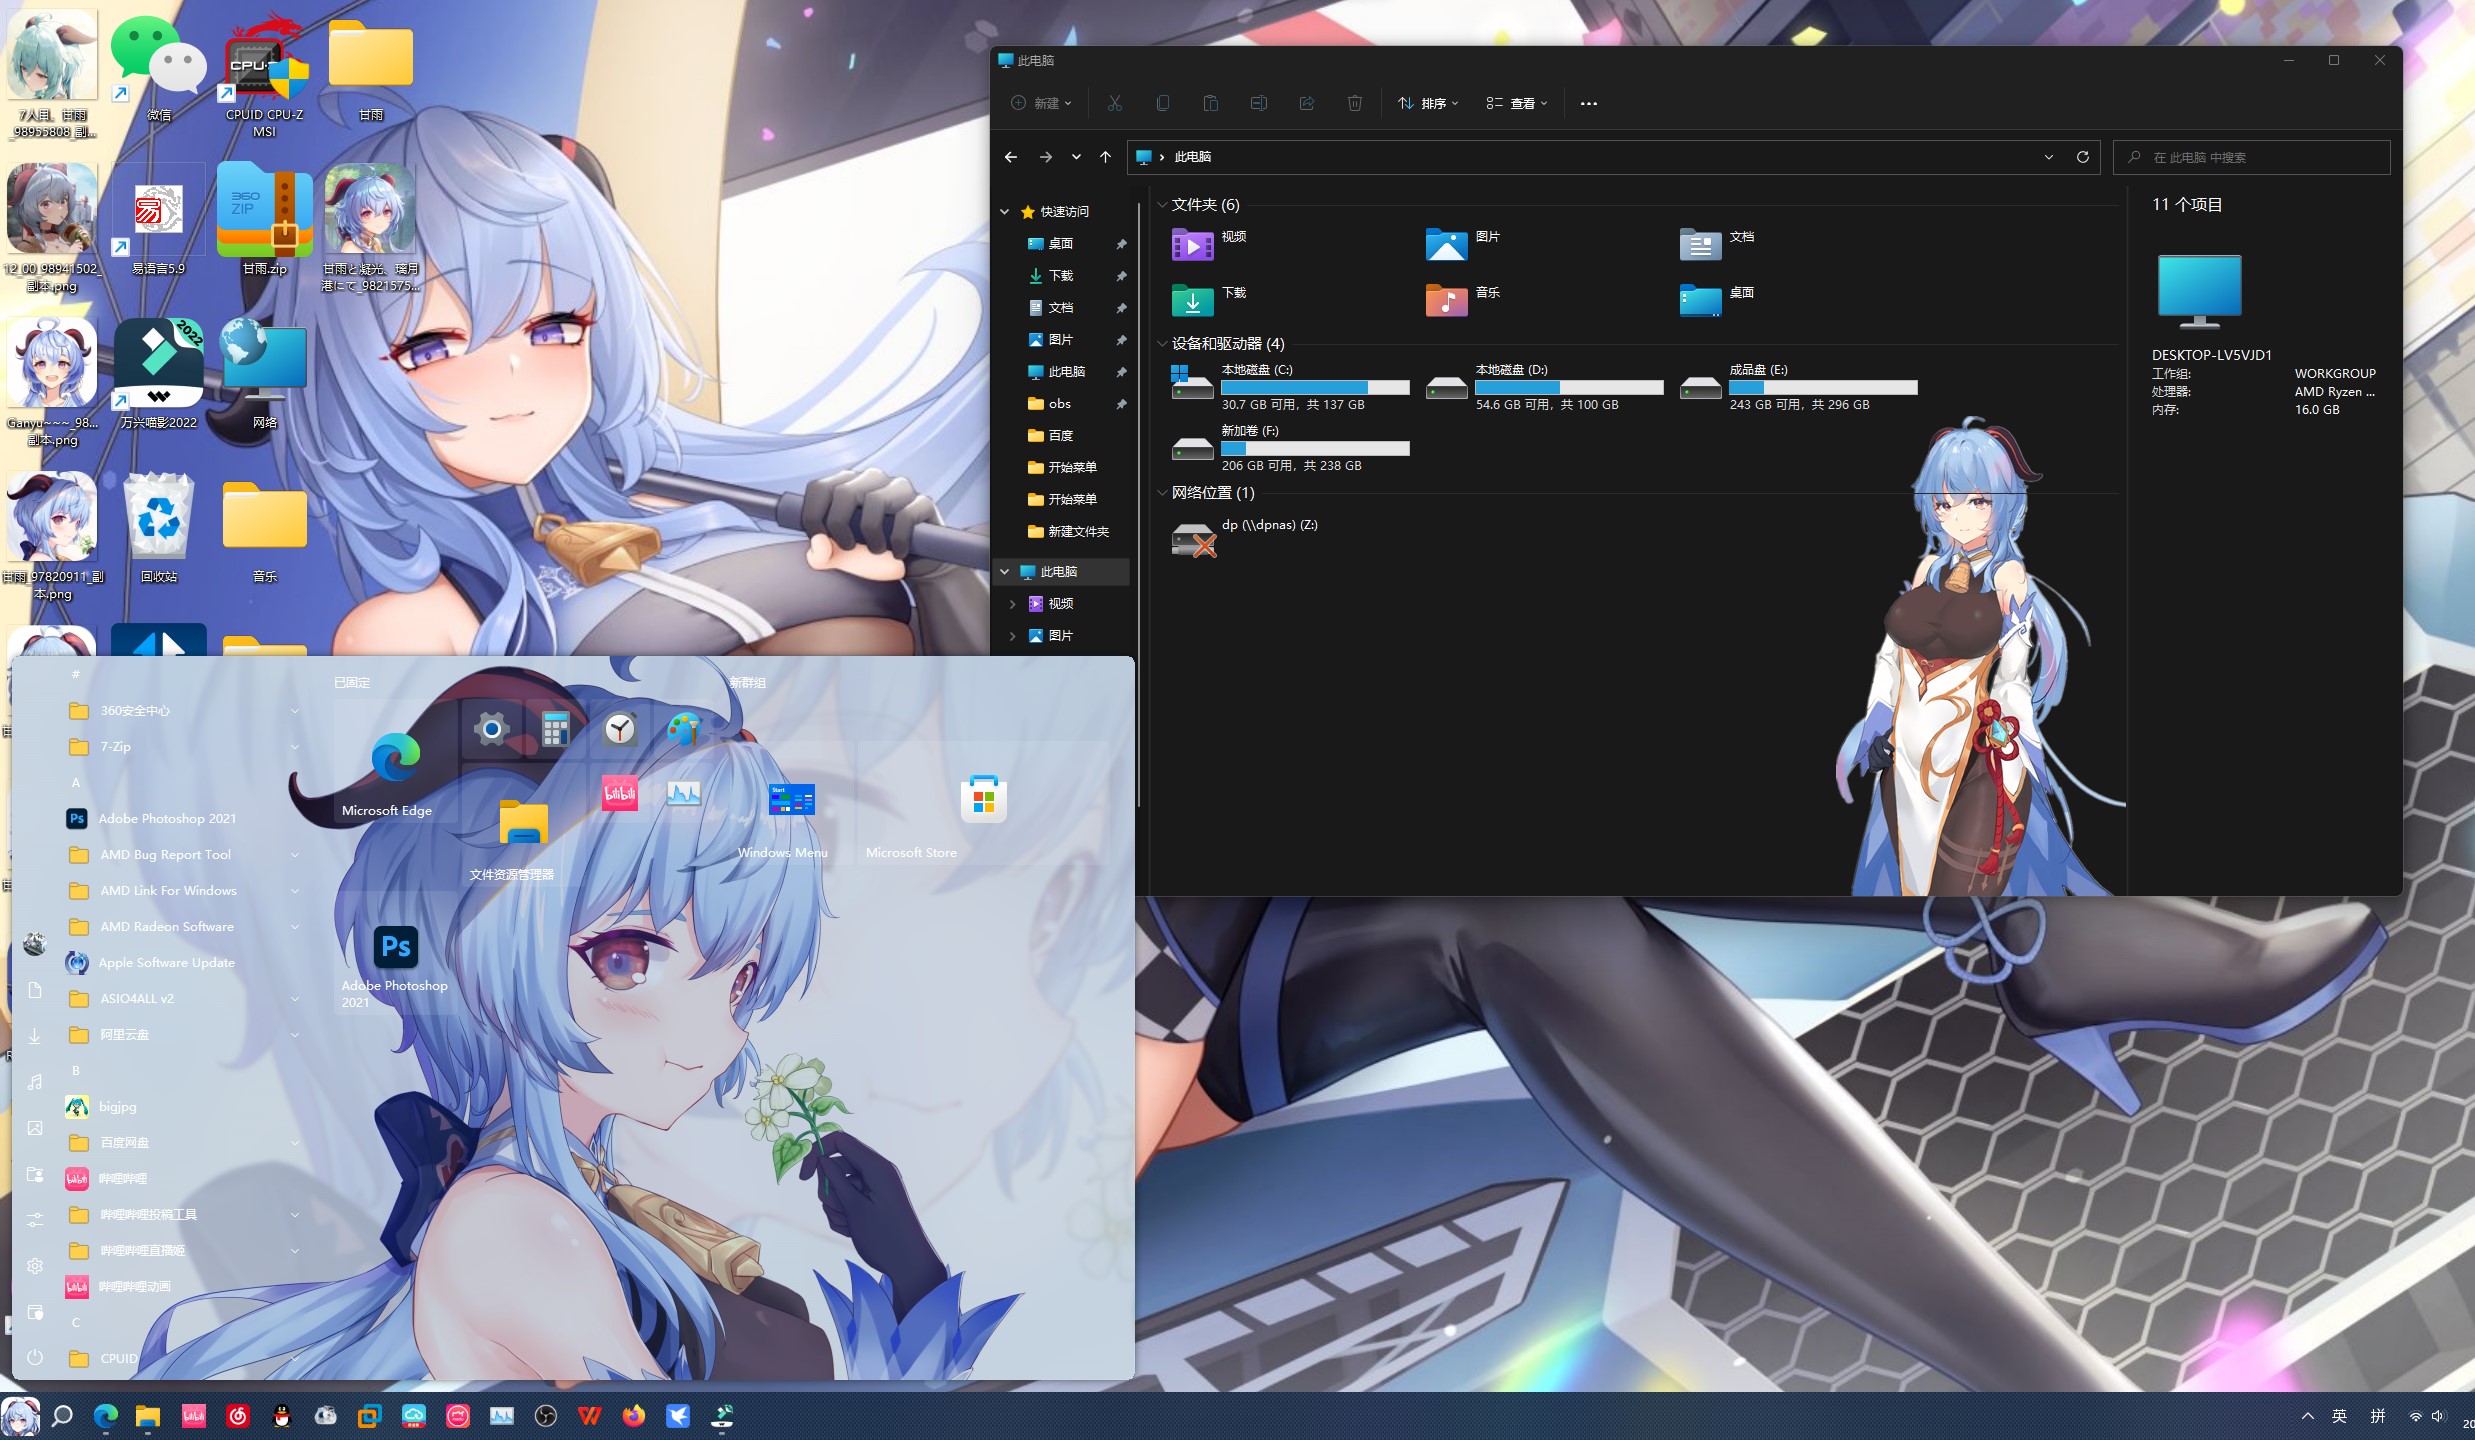Open local disk C: drive usage bar
Image resolution: width=2475 pixels, height=1440 pixels.
pyautogui.click(x=1314, y=387)
